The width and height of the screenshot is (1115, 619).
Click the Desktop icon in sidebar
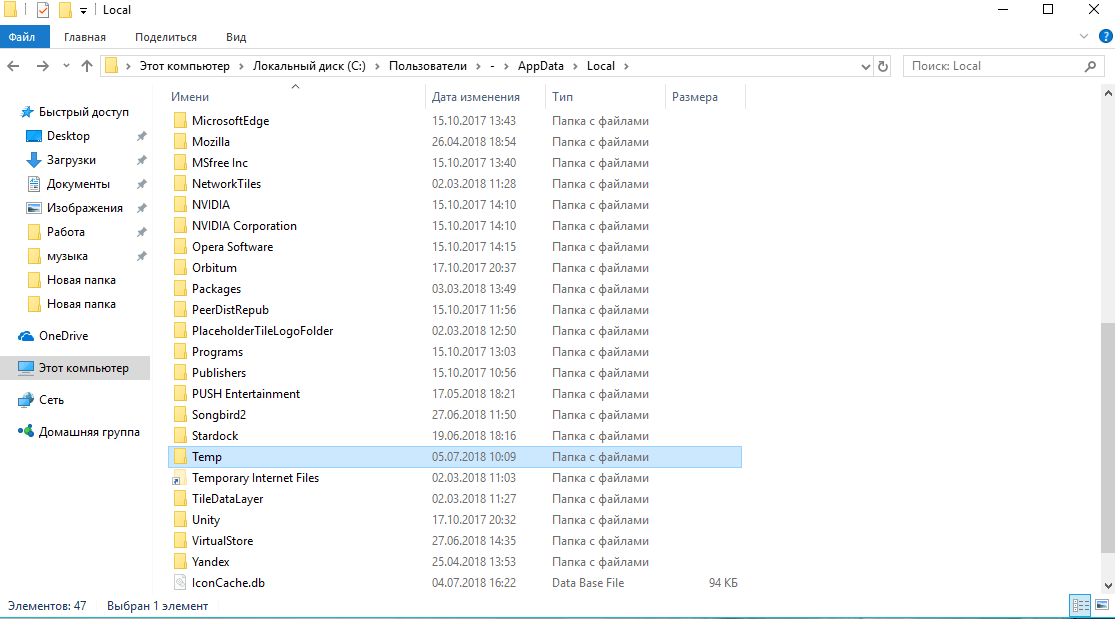pos(33,136)
